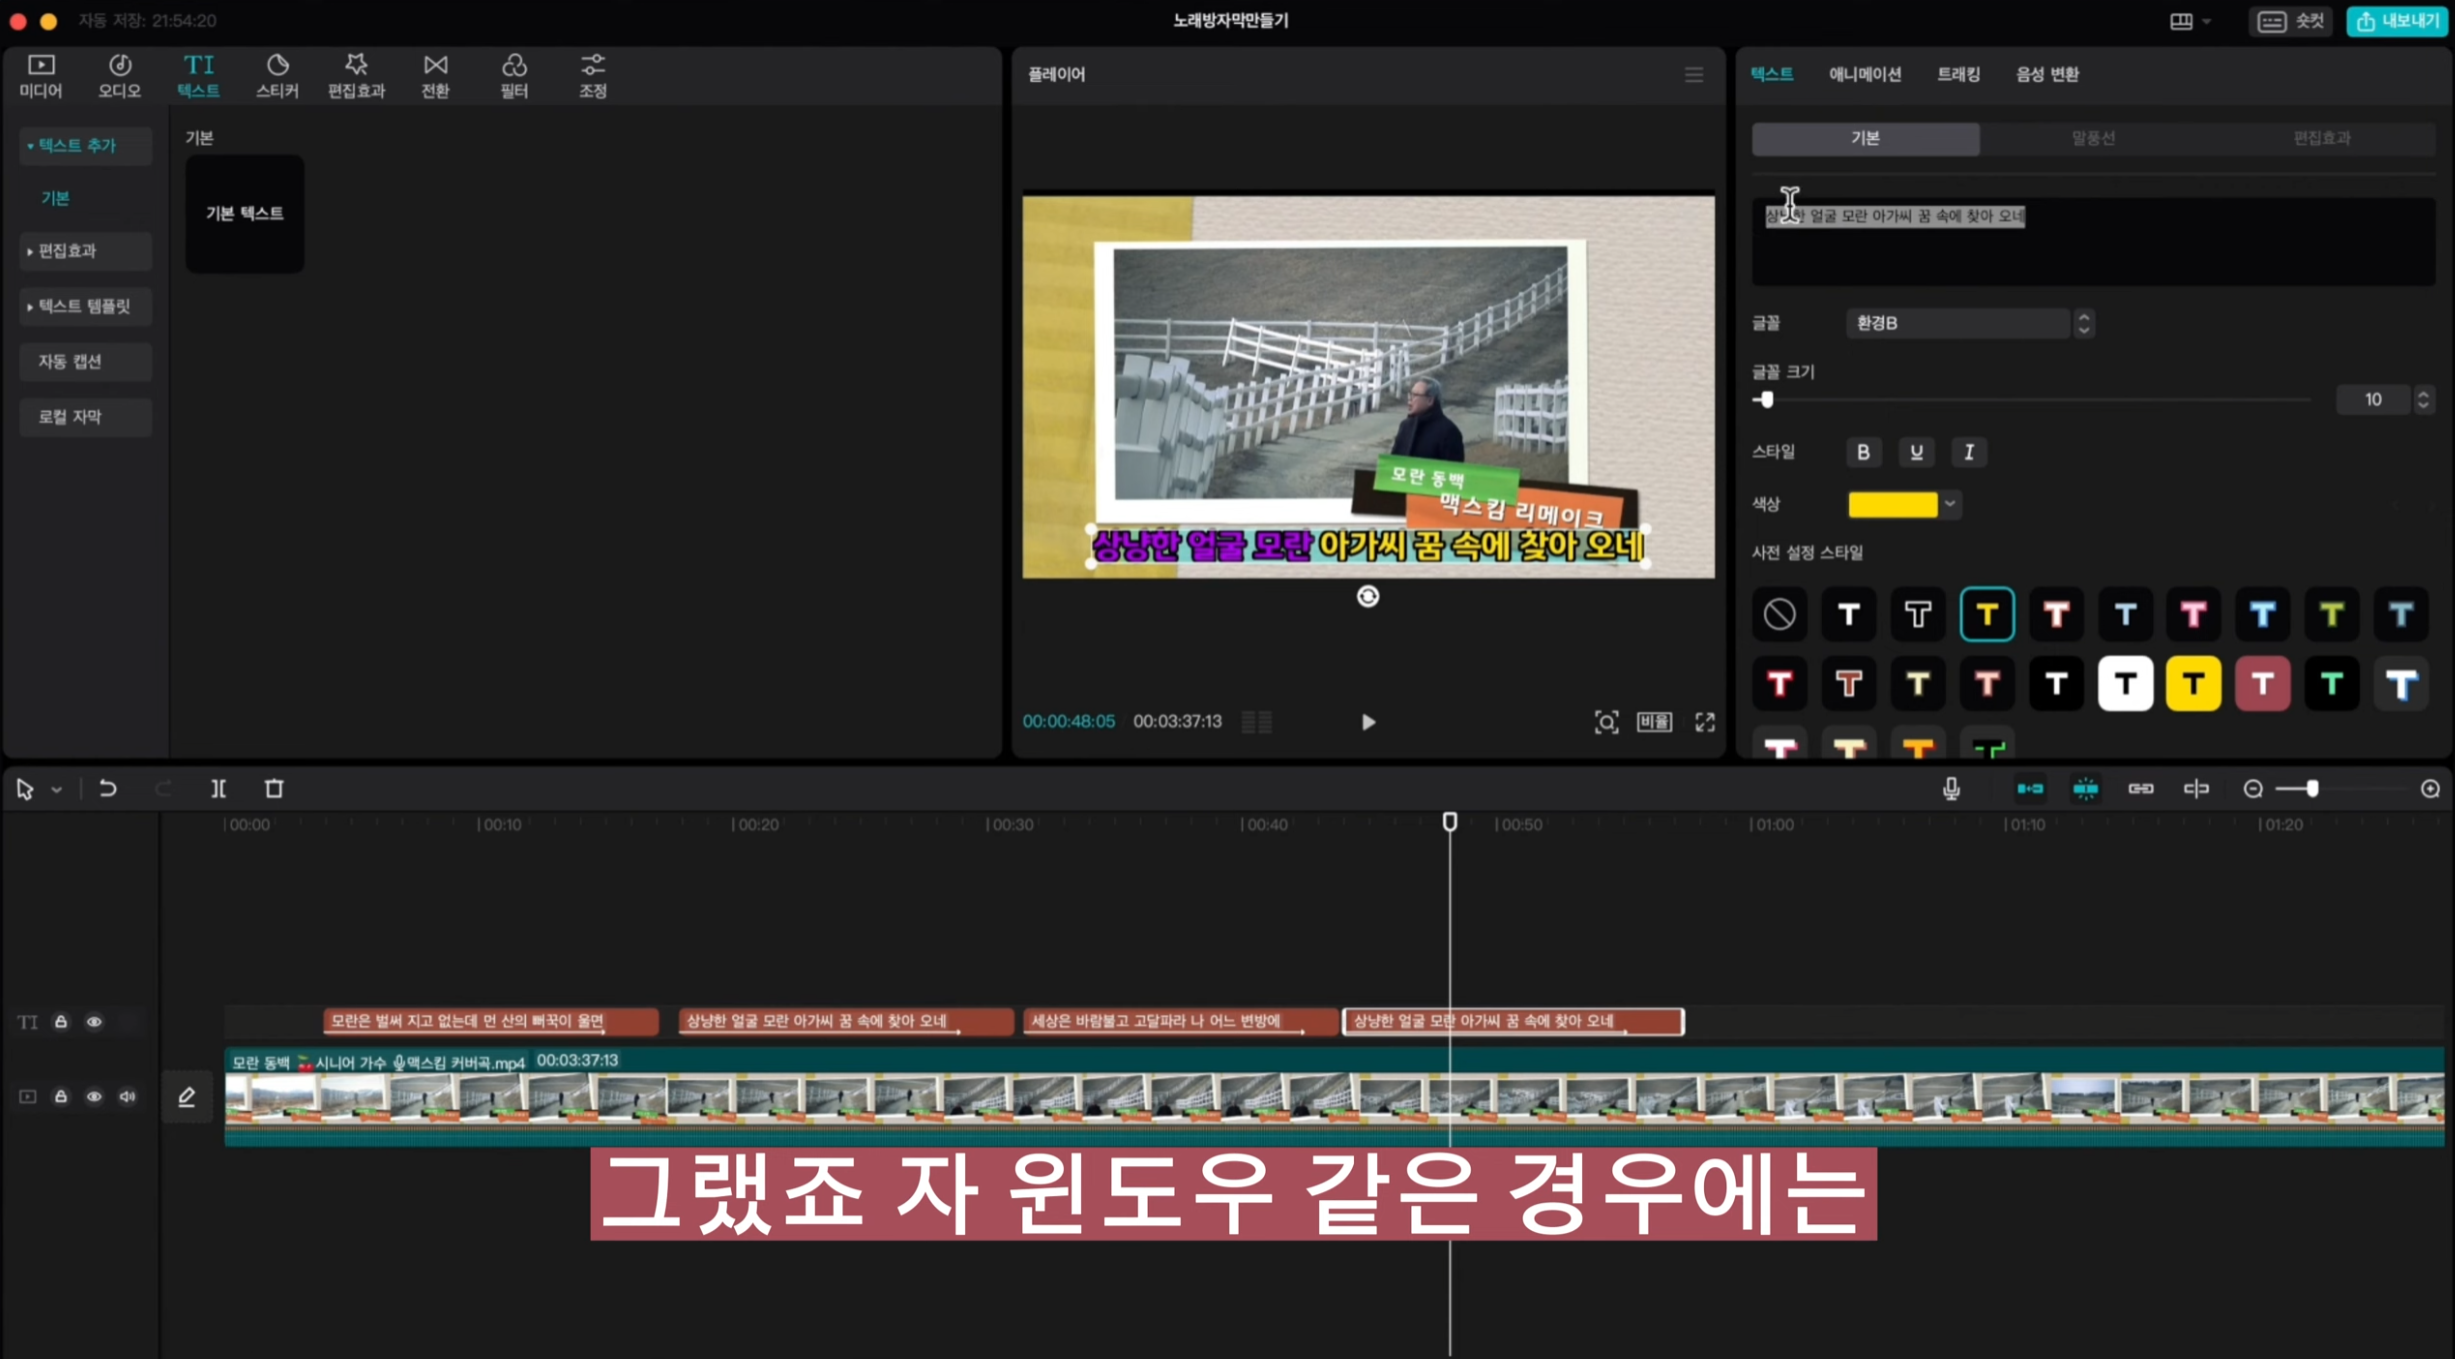Switch to the 애니메이션 tab
Screen dimensions: 2455x1359
[x=1863, y=74]
